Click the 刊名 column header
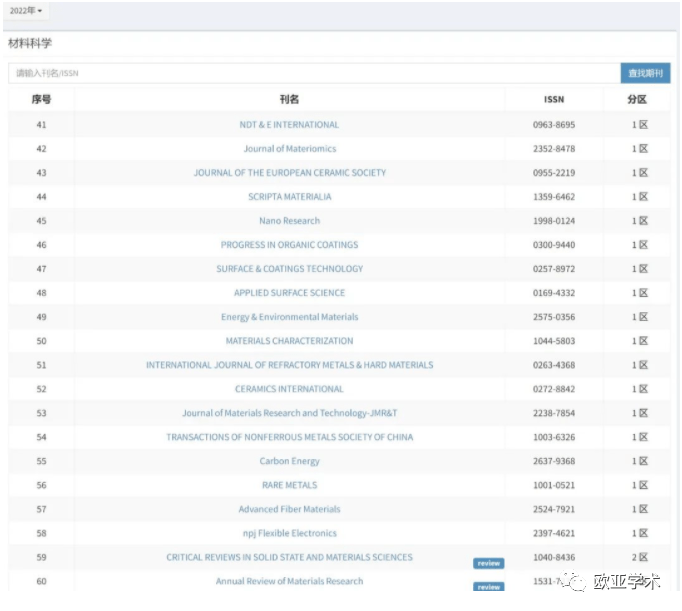Viewport: 682px width, 611px height. tap(289, 99)
